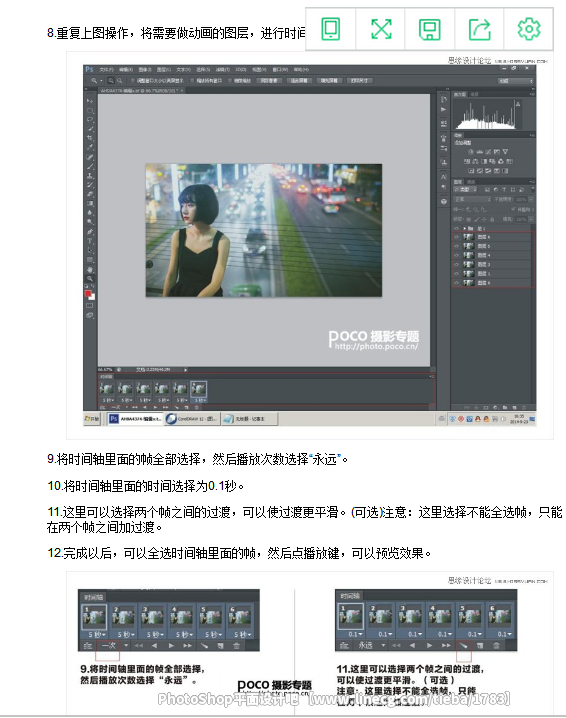The image size is (566, 718).
Task: Hide the 图层 3 layer via eye icon
Action: [x=456, y=264]
